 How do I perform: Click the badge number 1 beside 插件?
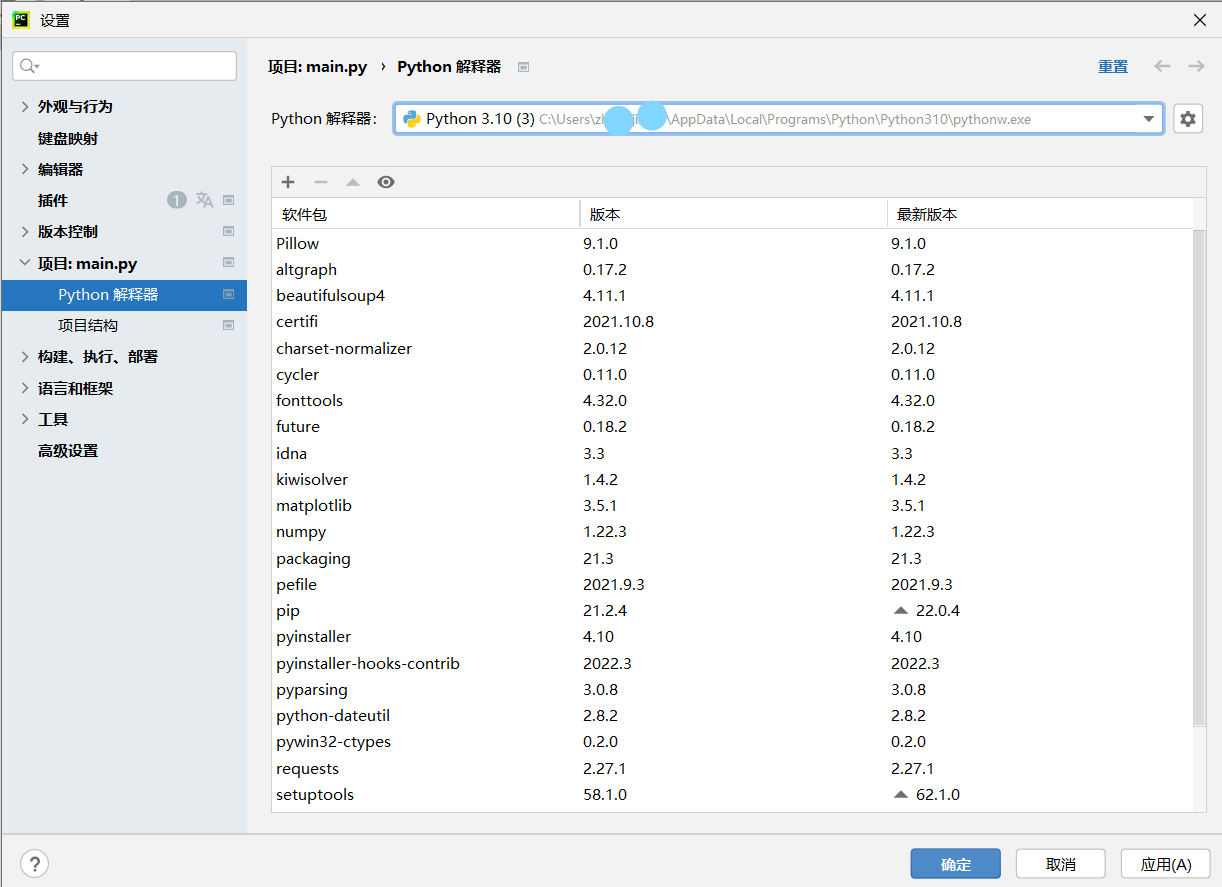tap(177, 200)
